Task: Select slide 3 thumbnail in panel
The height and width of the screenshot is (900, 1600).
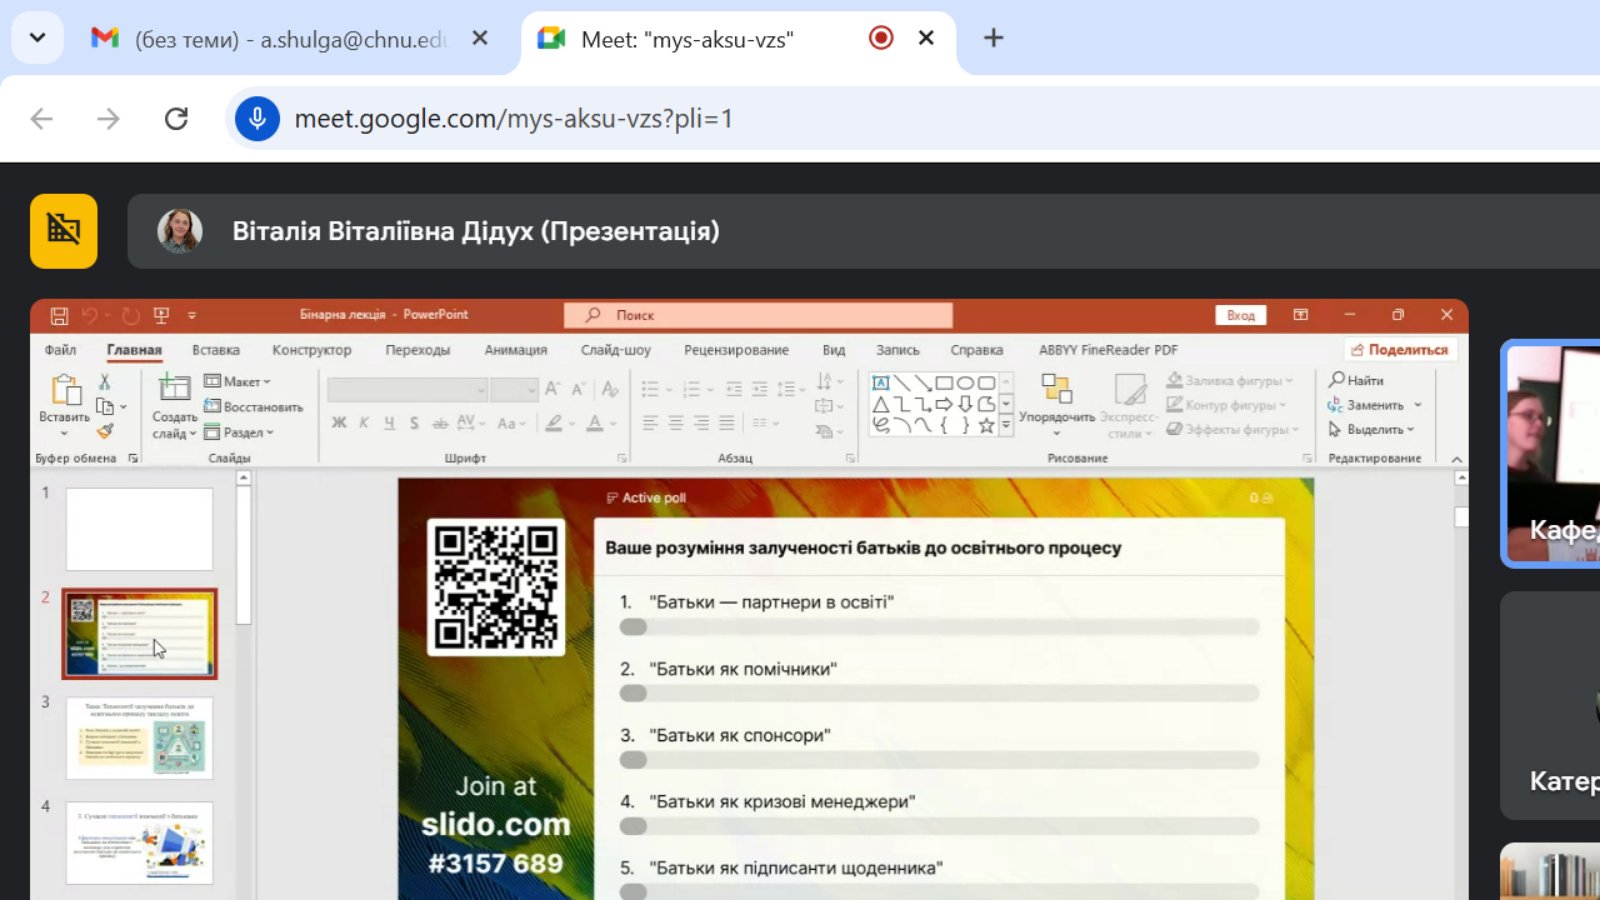Action: pyautogui.click(x=139, y=738)
